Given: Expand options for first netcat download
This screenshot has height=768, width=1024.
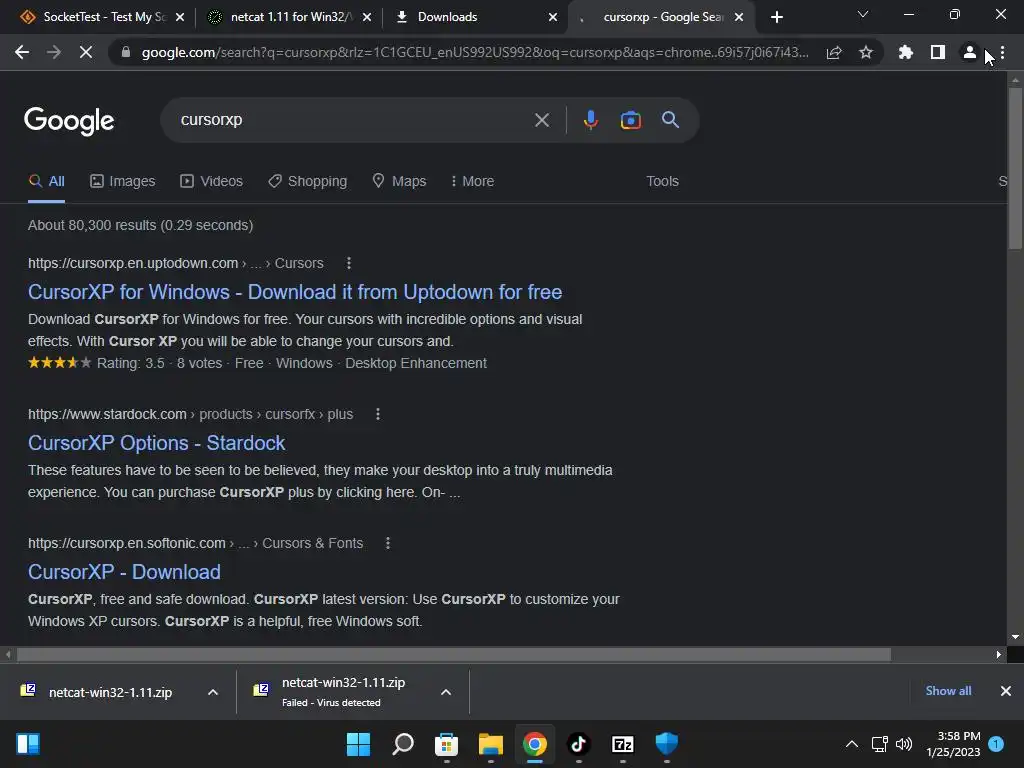Looking at the screenshot, I should click(x=213, y=692).
